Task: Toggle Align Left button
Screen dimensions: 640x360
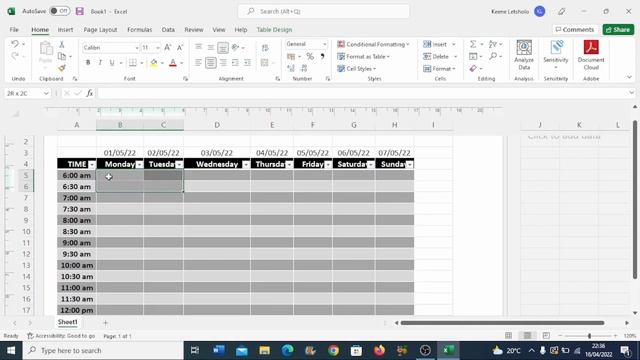Action: (x=198, y=62)
